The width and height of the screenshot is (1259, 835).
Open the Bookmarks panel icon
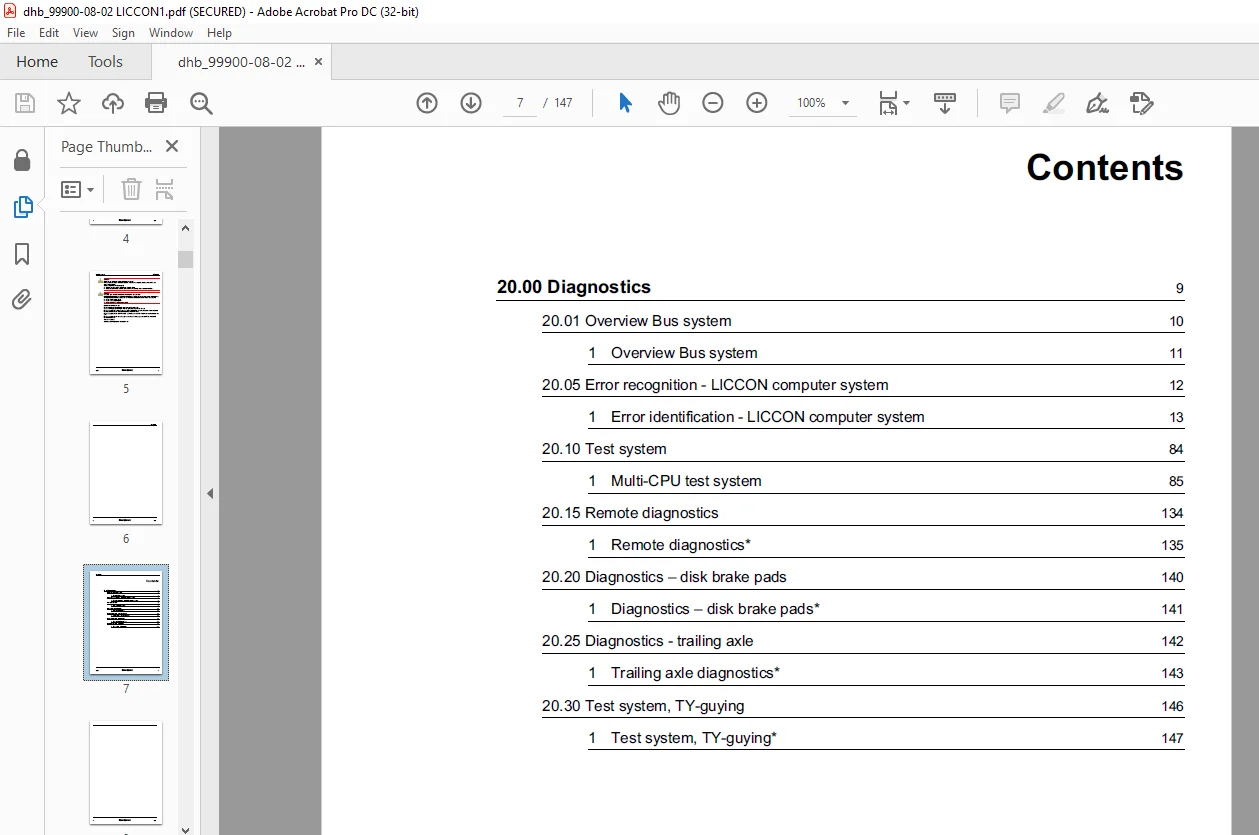point(22,254)
